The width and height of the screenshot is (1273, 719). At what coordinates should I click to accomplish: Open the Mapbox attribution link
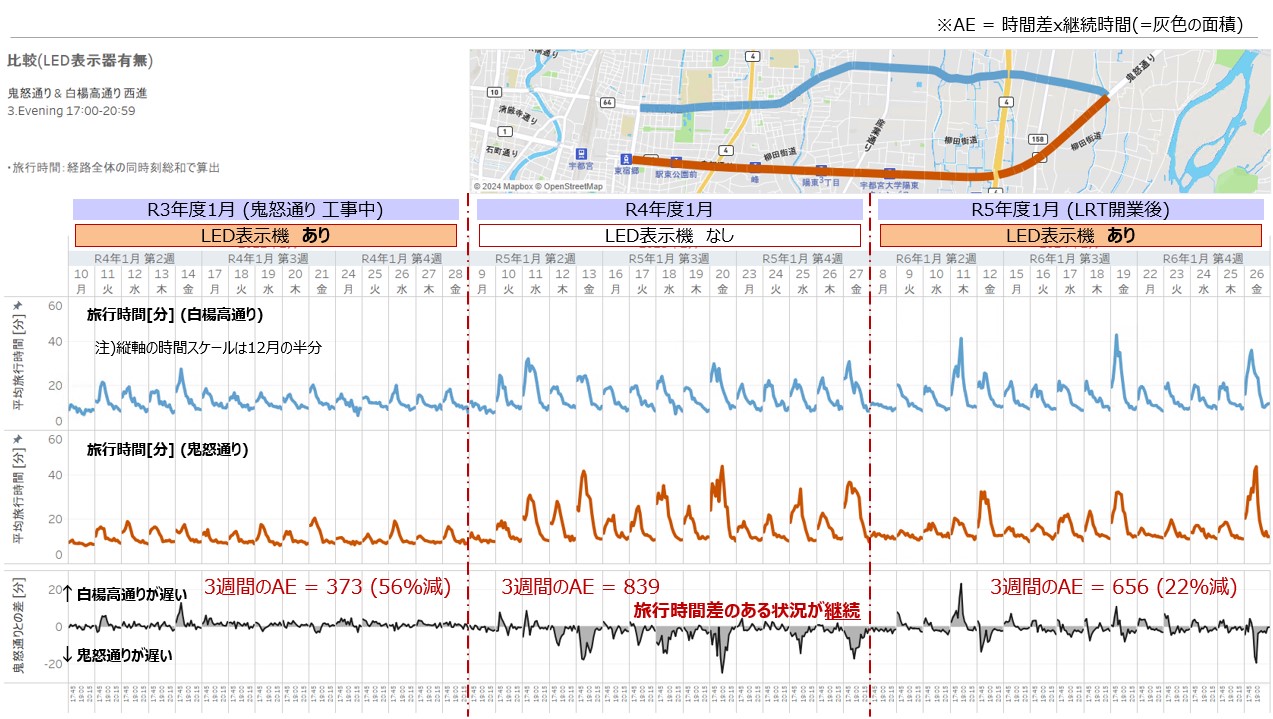(503, 186)
